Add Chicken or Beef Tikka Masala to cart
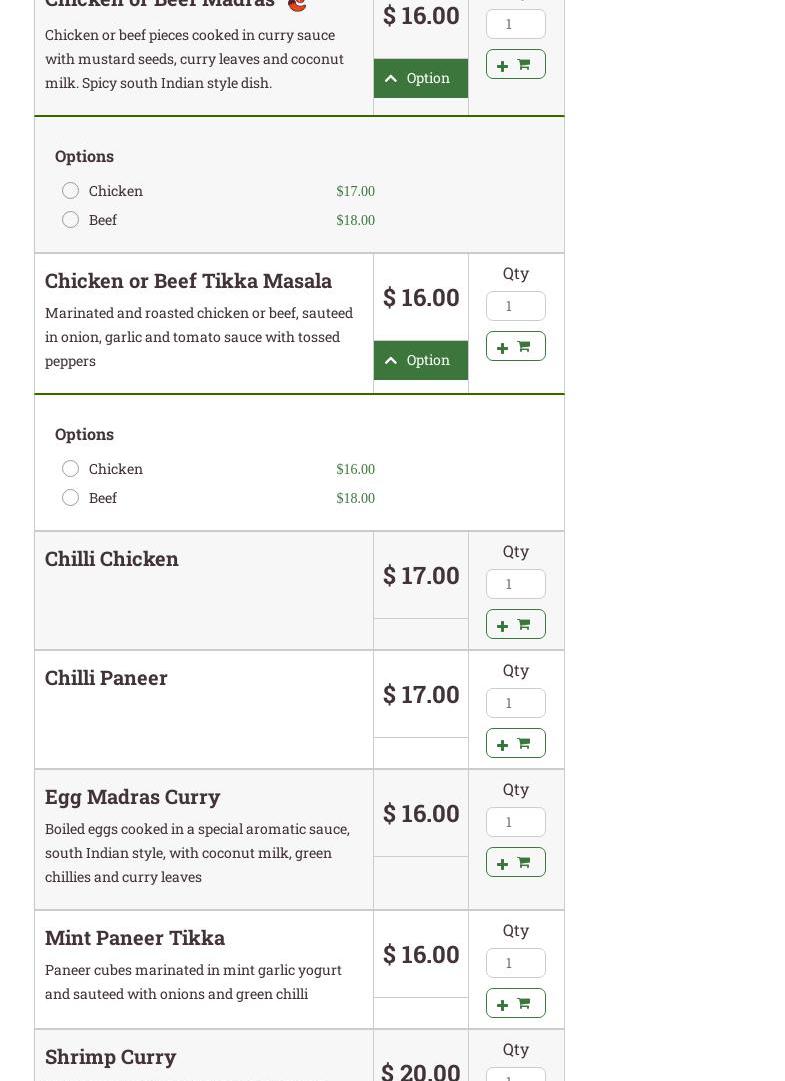The height and width of the screenshot is (1081, 785). pos(515,346)
